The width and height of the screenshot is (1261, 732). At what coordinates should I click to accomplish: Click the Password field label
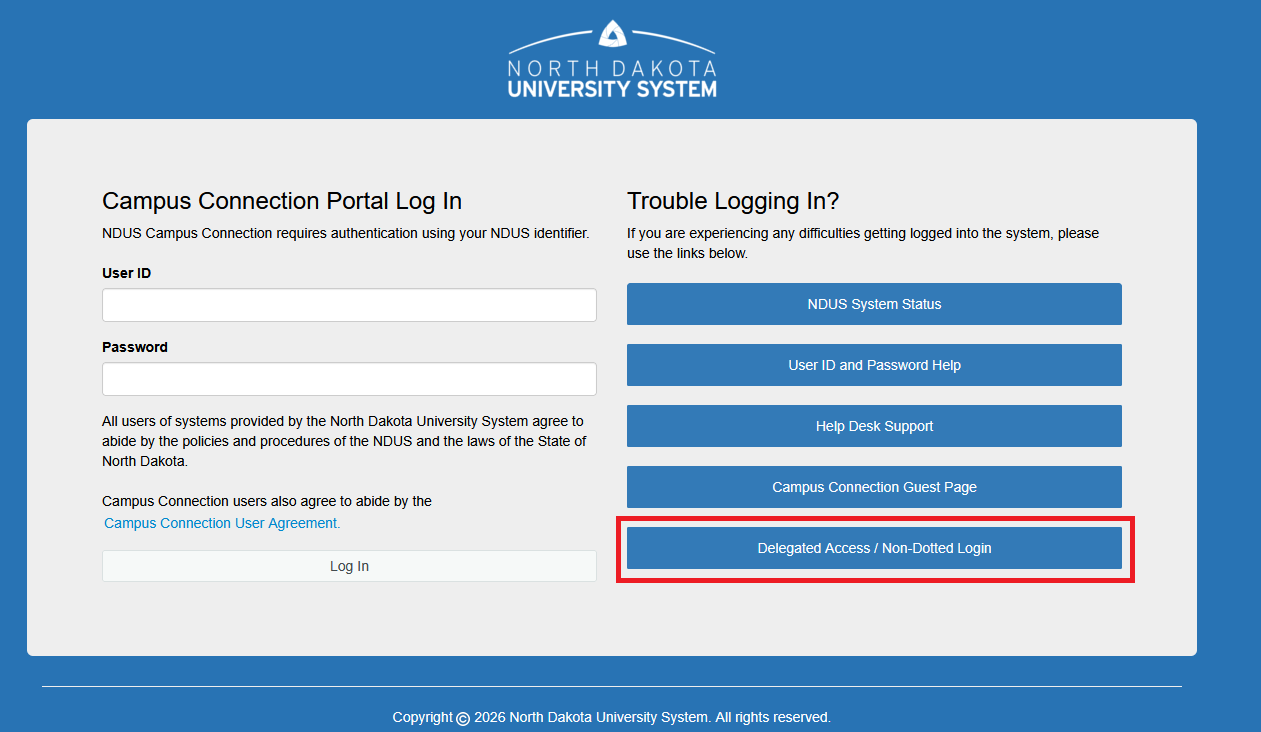point(135,347)
